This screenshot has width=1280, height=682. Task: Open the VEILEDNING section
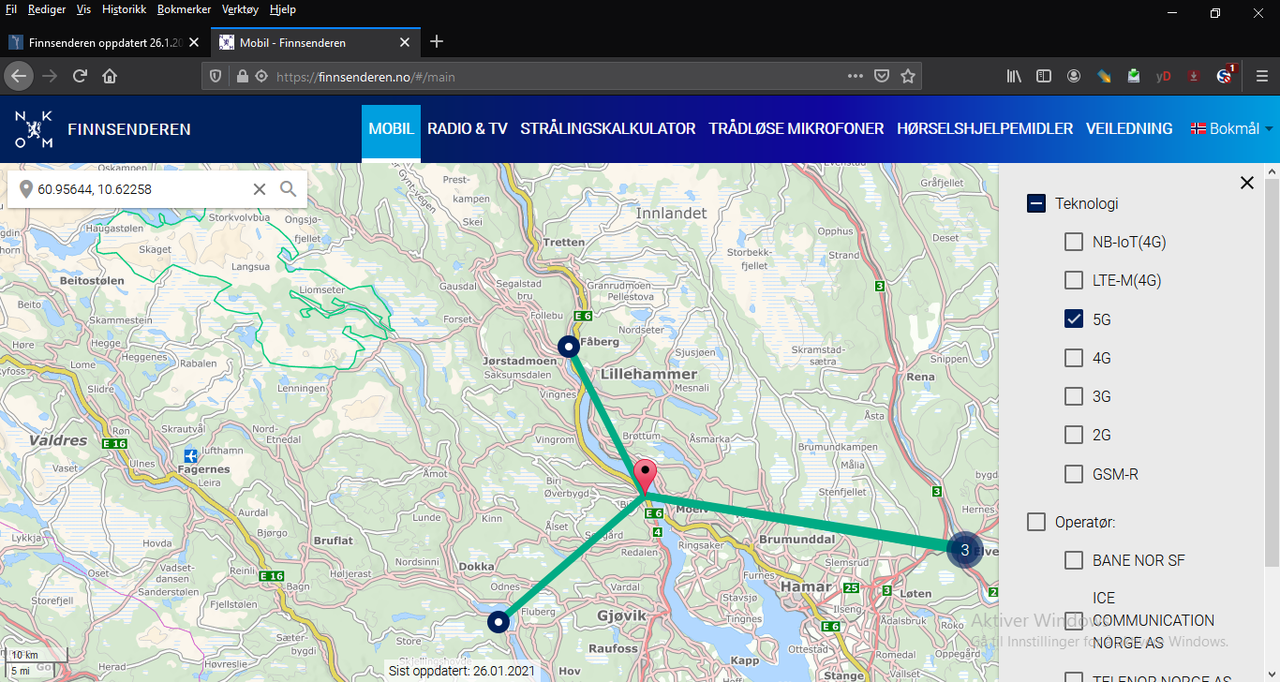1129,129
